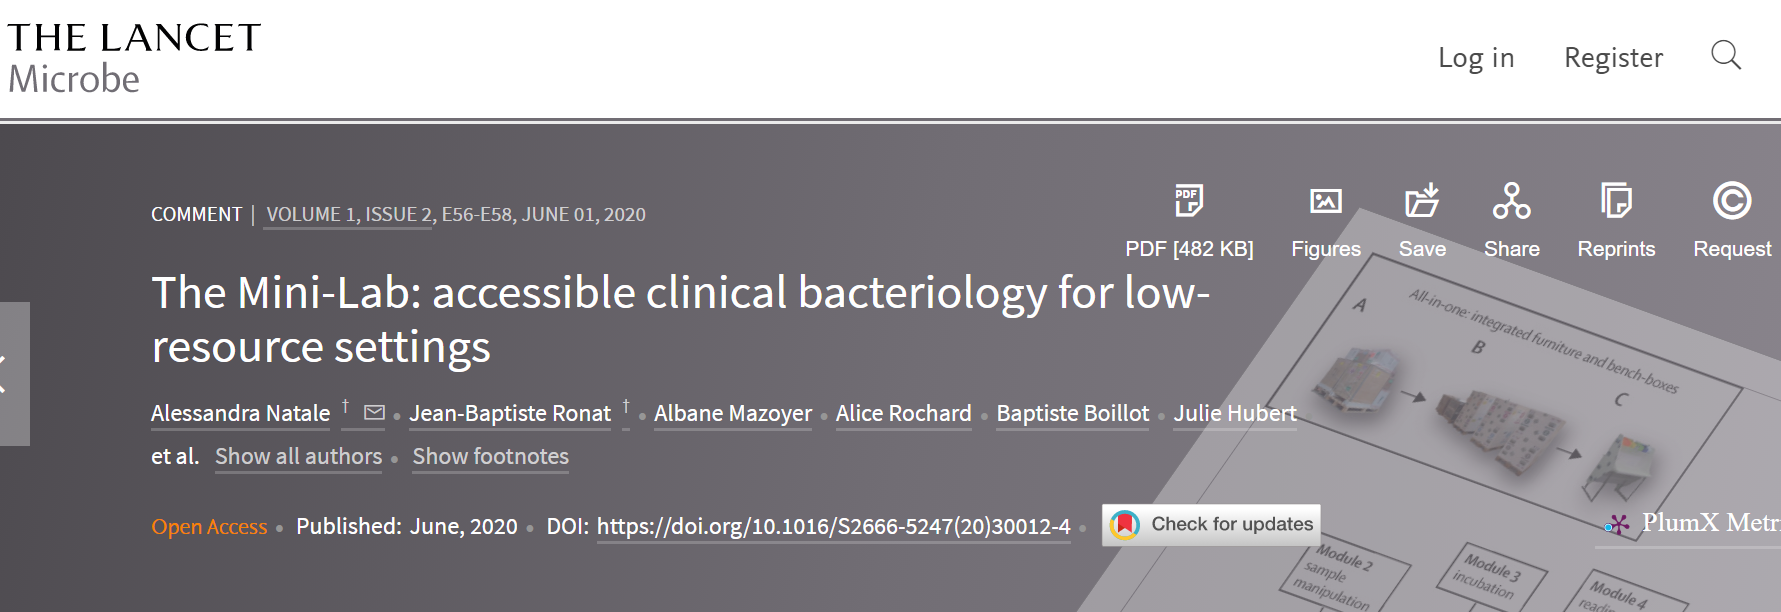
Task: Open PlumX Metrics link
Action: (x=1692, y=523)
